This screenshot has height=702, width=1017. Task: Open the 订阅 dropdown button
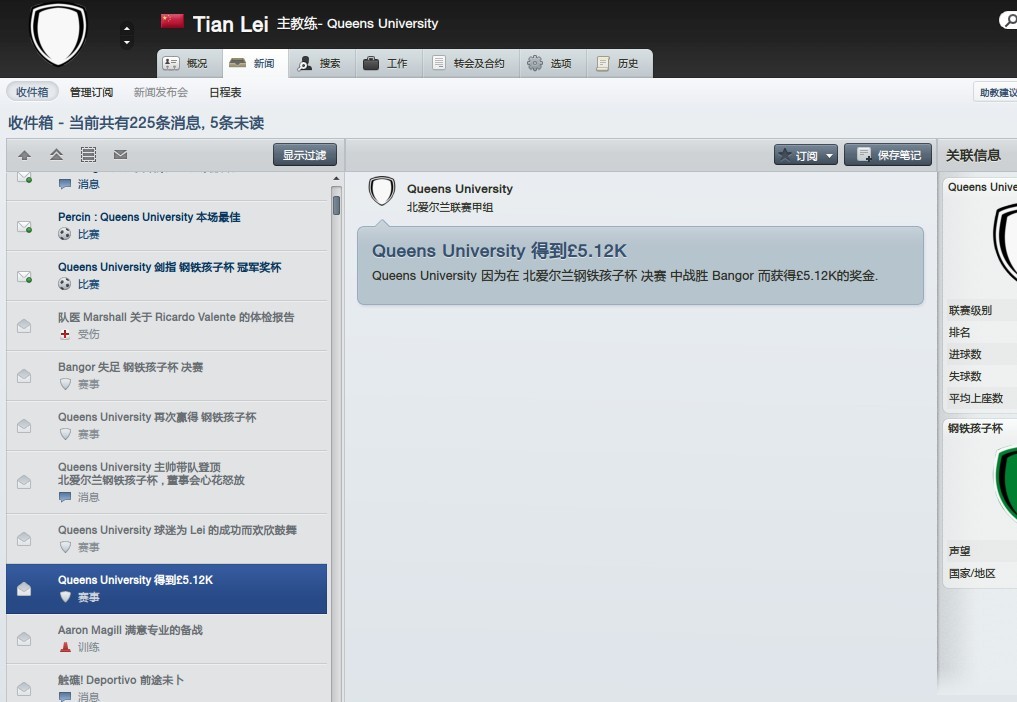(806, 155)
